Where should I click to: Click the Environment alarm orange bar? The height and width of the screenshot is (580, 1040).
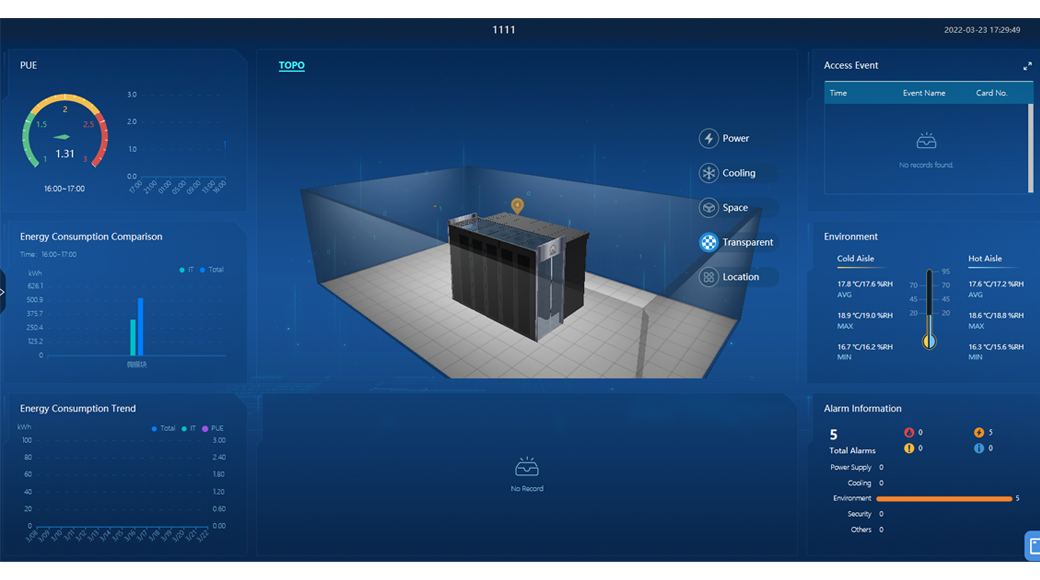click(x=943, y=498)
